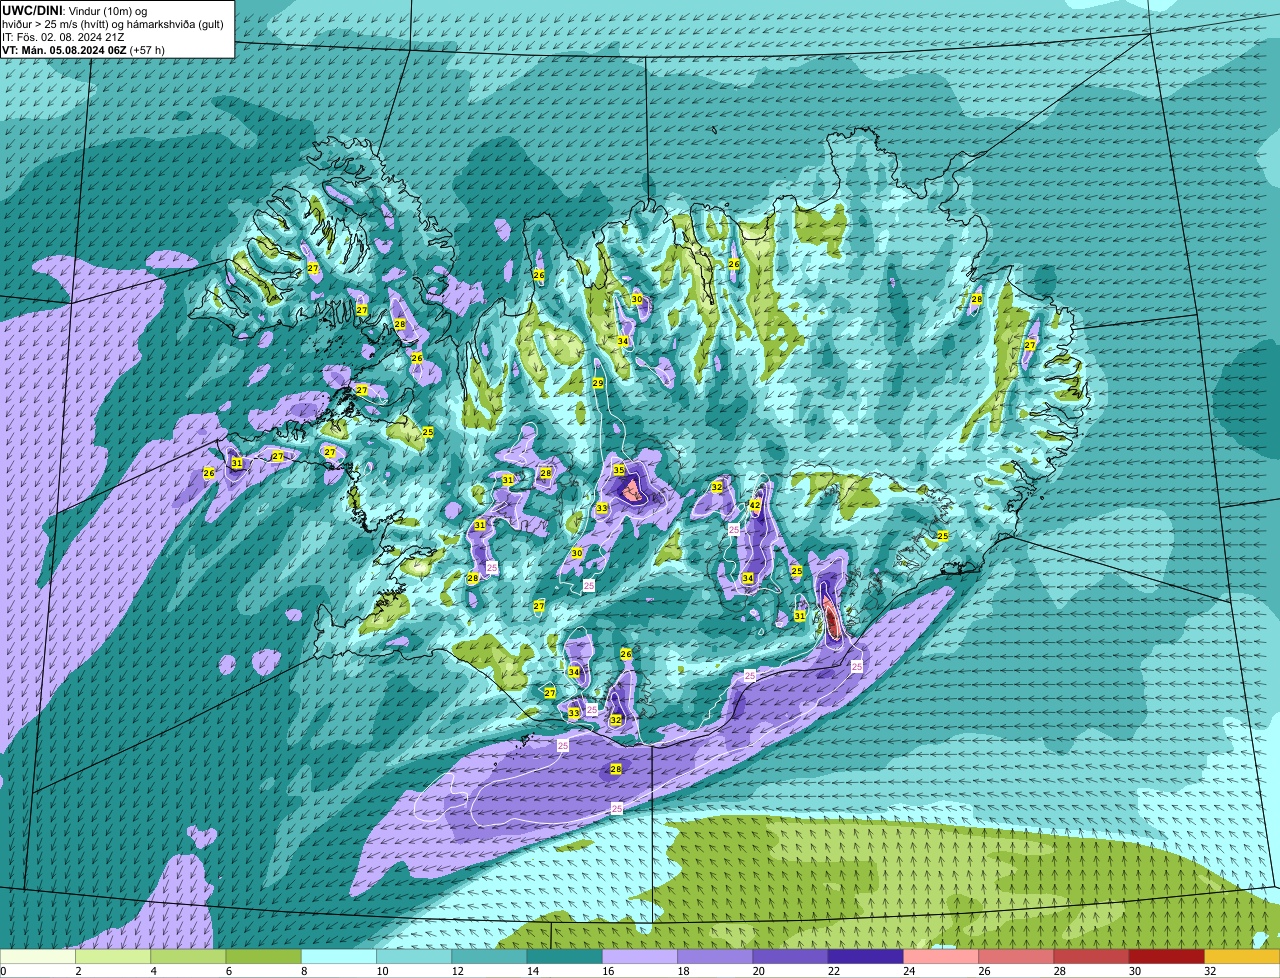Click the "VT: Mán. 05.08.2024 06Z (+57 h)" line
This screenshot has height=978, width=1280.
click(x=83, y=49)
